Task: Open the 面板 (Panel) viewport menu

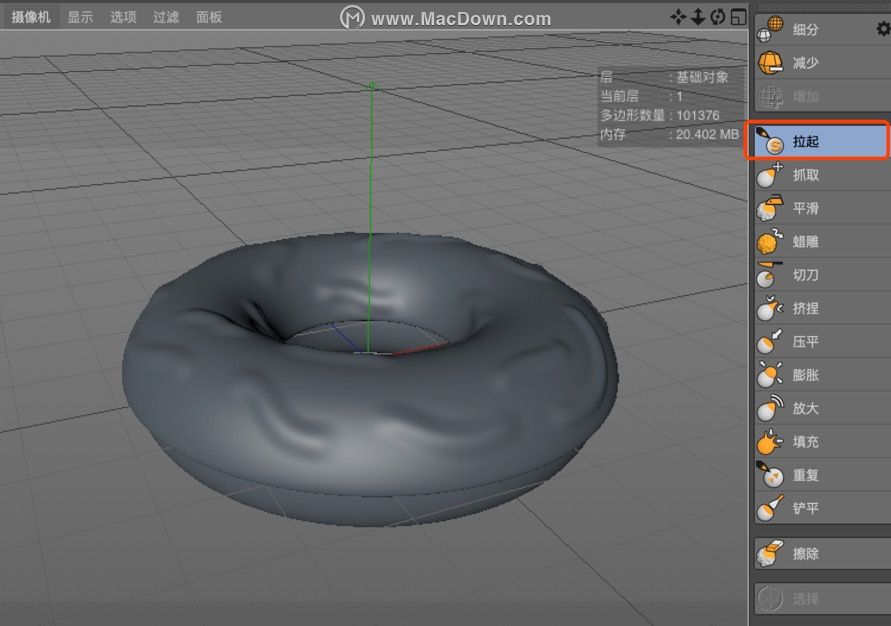Action: coord(209,17)
